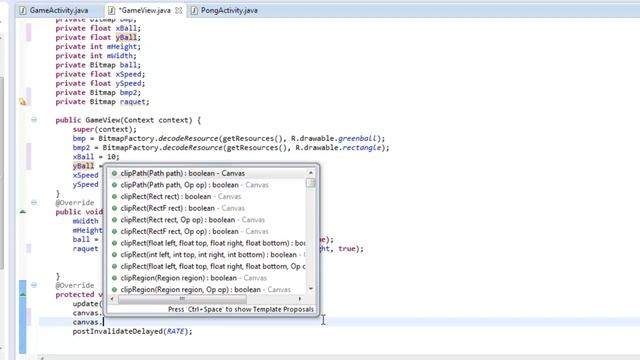Viewport: 640px width, 360px height.
Task: Click the proposal list scroll down arrow
Action: [311, 289]
